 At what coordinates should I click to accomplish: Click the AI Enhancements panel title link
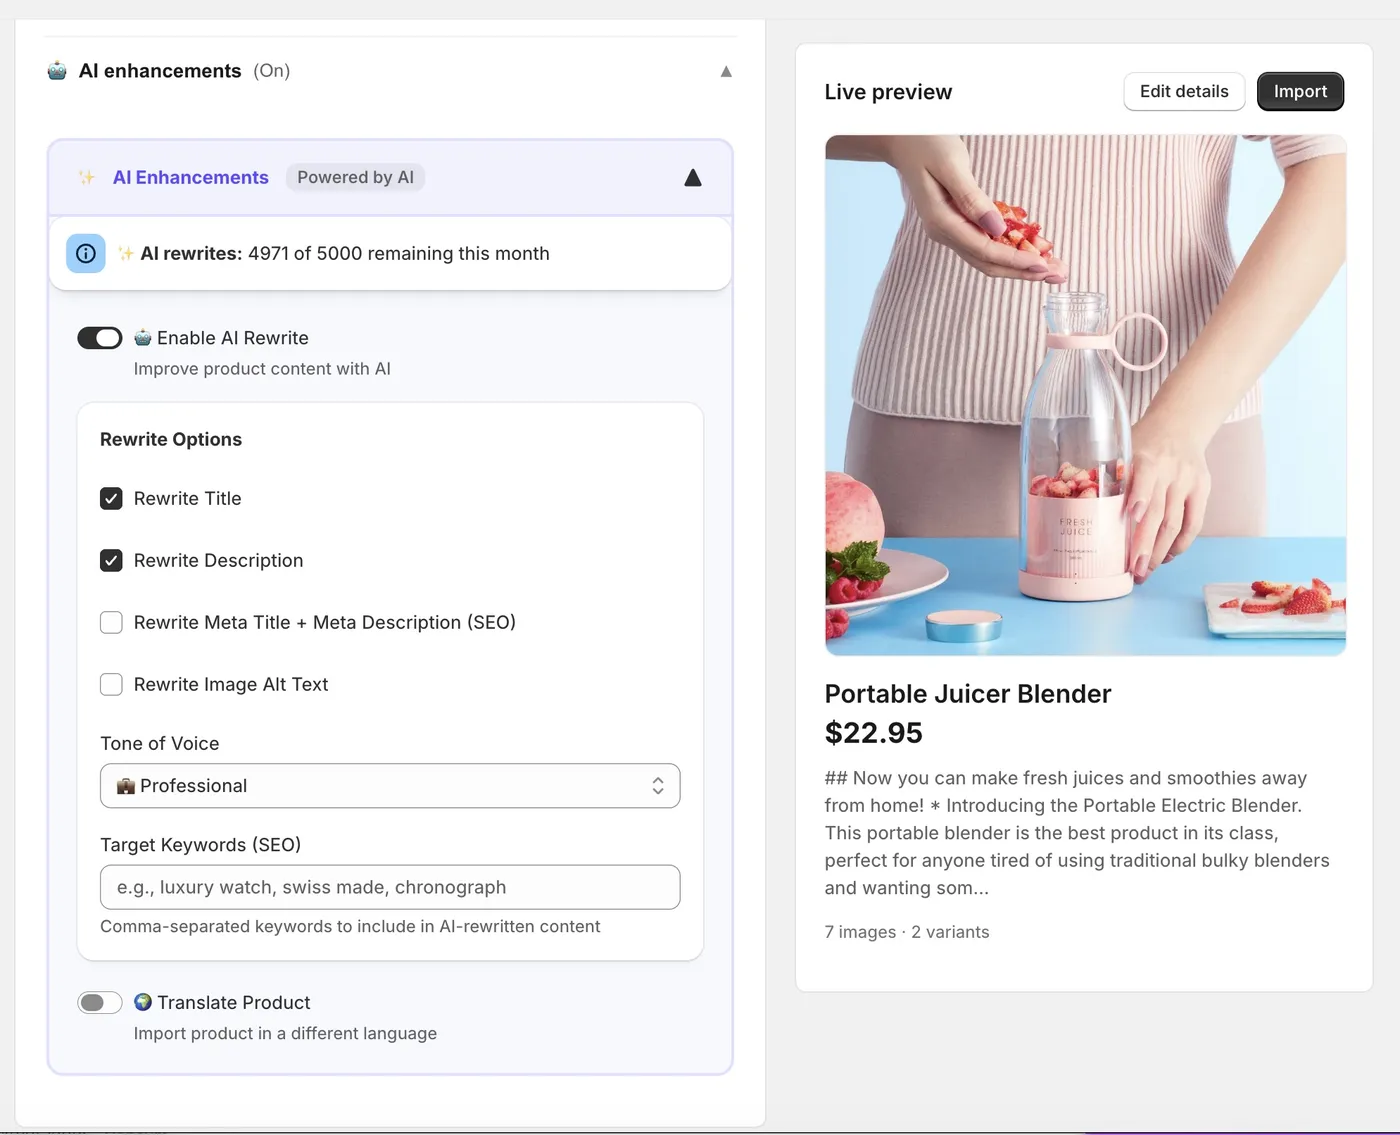point(191,177)
